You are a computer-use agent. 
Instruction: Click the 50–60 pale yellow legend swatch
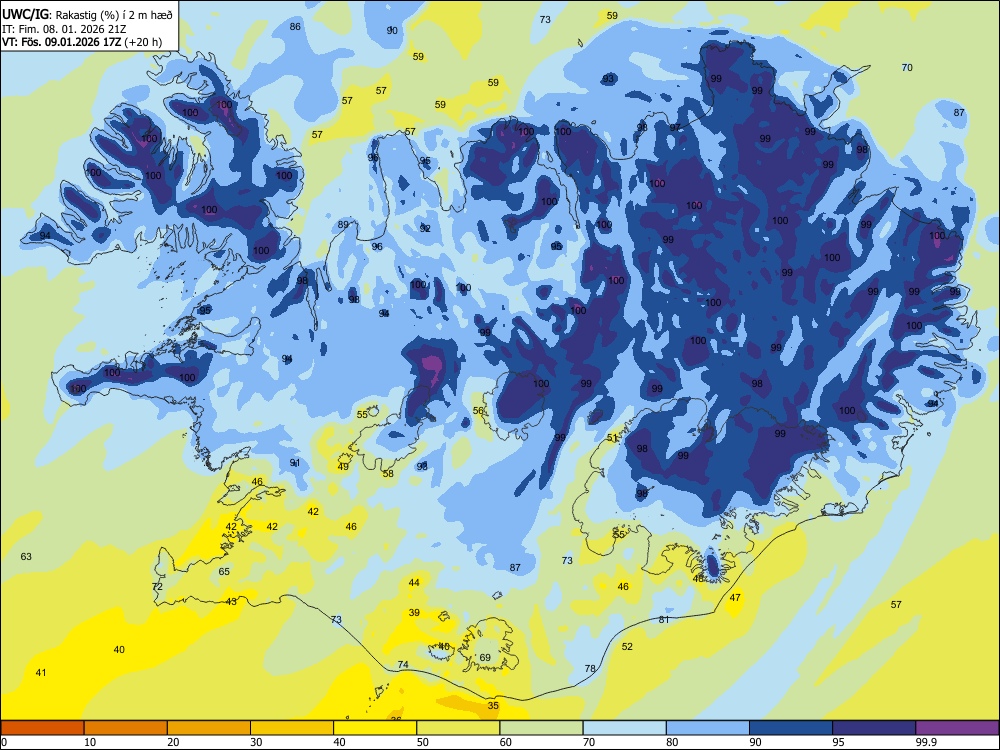pos(458,728)
